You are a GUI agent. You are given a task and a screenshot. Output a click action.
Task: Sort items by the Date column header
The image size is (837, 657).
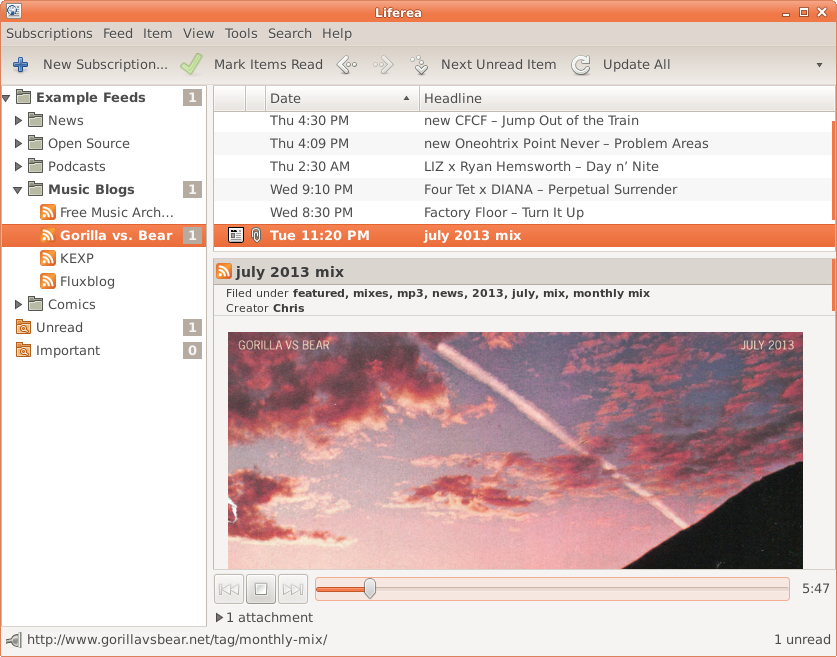(340, 98)
